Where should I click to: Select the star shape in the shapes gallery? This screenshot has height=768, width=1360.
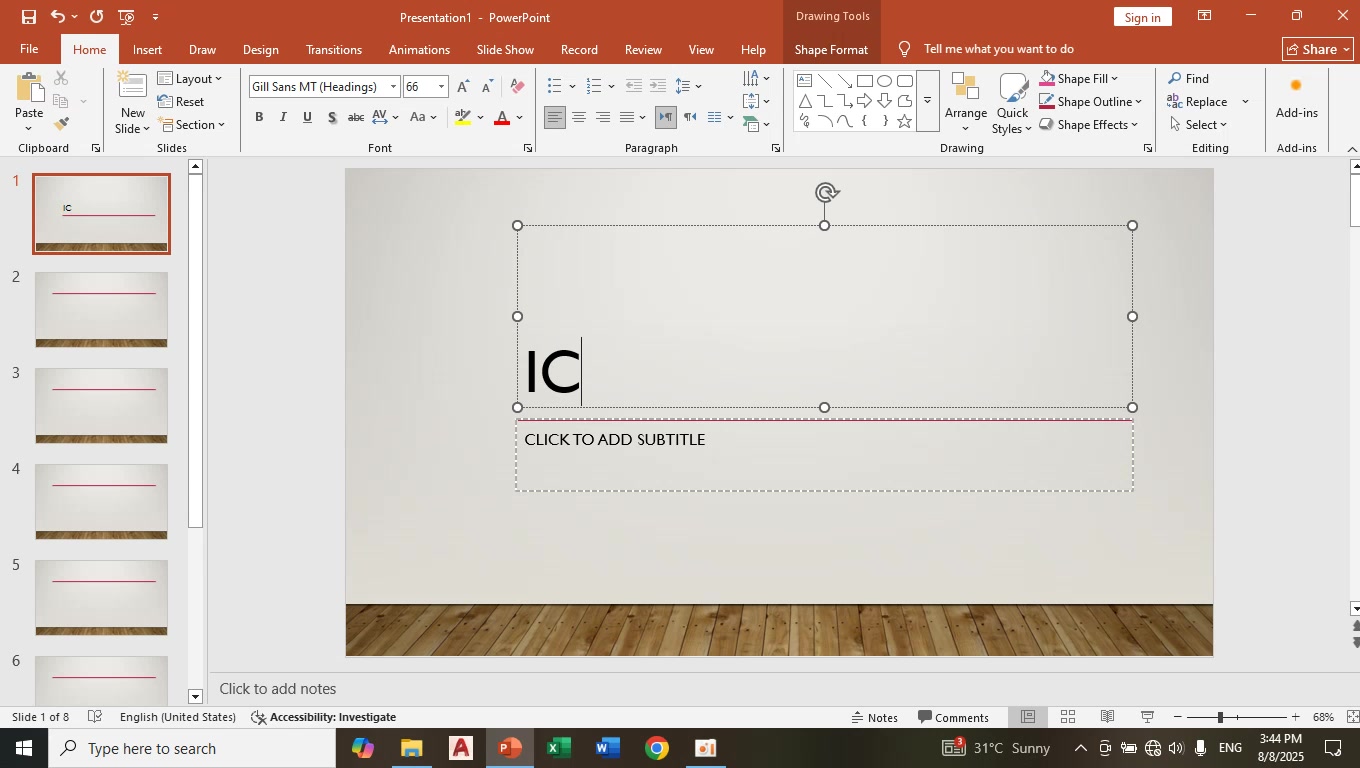tap(904, 122)
